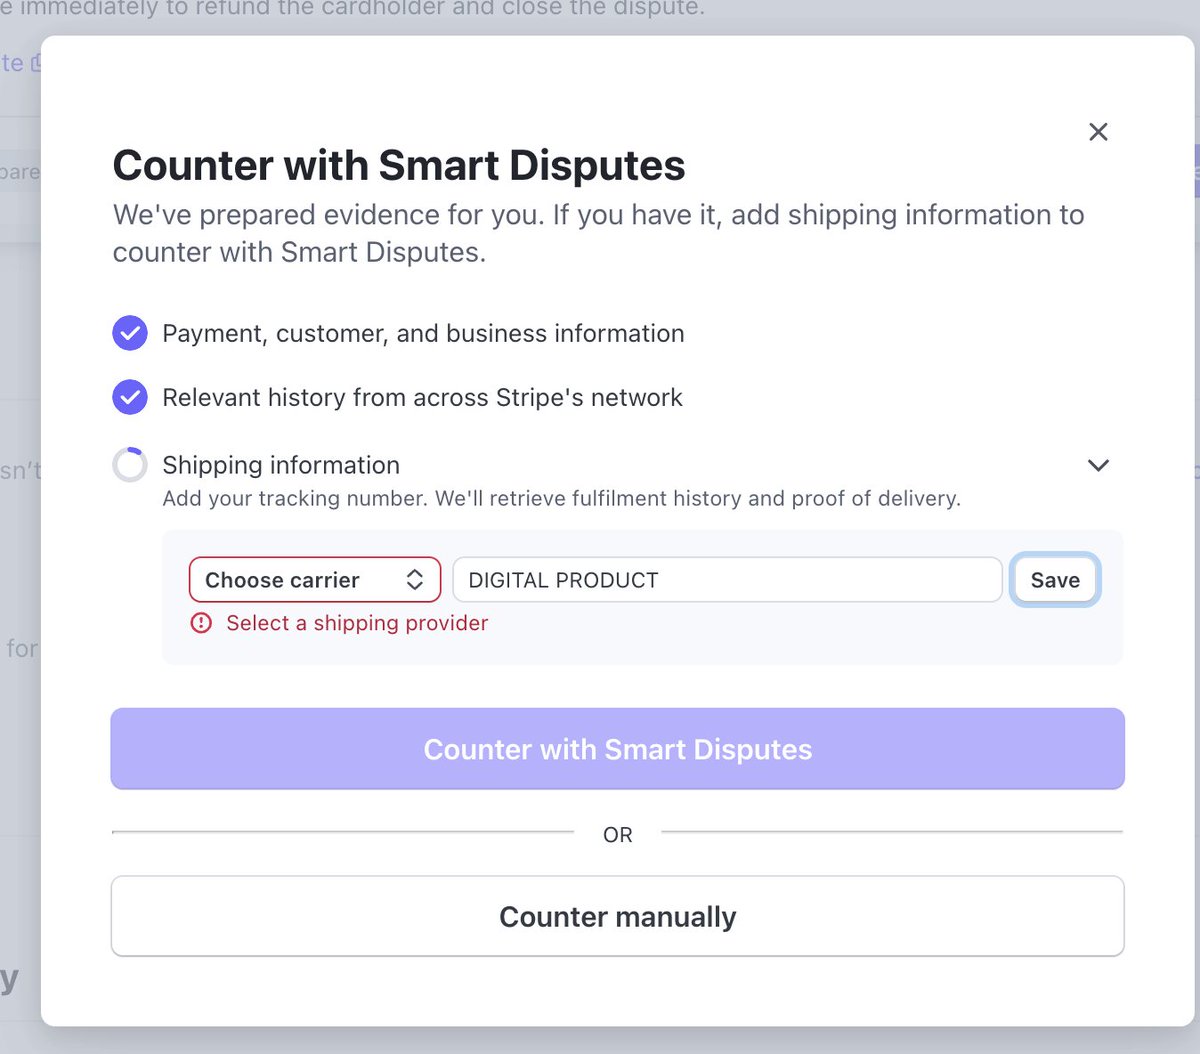The width and height of the screenshot is (1200, 1054).
Task: Save the shipping tracking information
Action: click(1055, 580)
